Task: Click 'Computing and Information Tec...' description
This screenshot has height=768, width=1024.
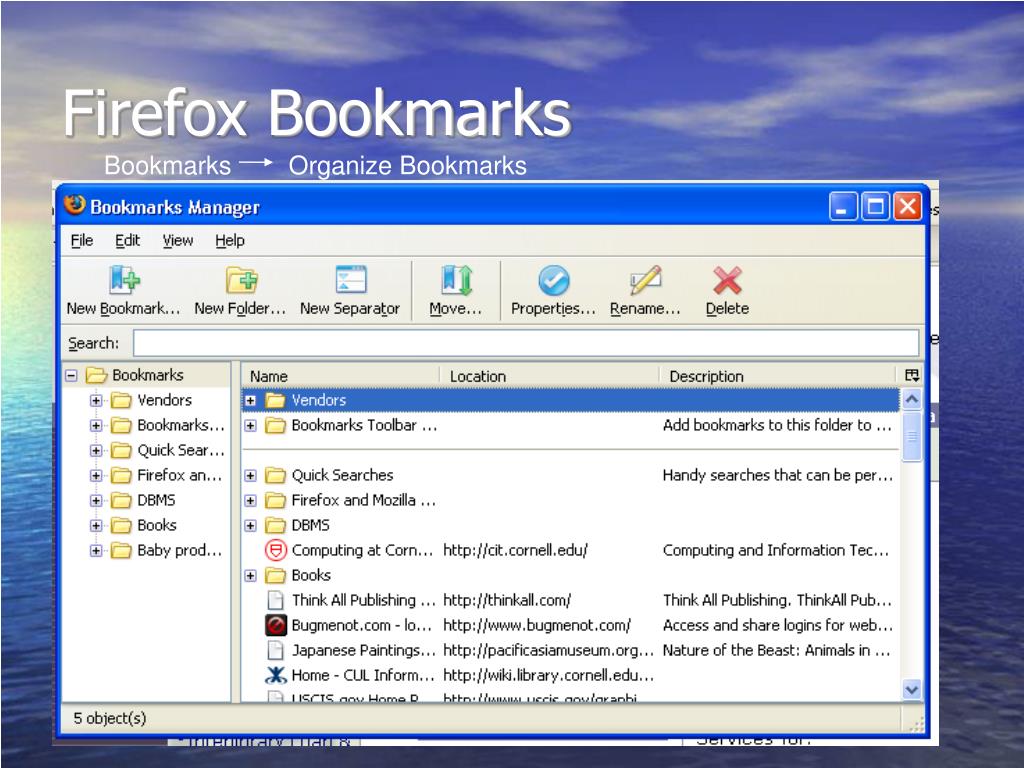Action: click(776, 550)
